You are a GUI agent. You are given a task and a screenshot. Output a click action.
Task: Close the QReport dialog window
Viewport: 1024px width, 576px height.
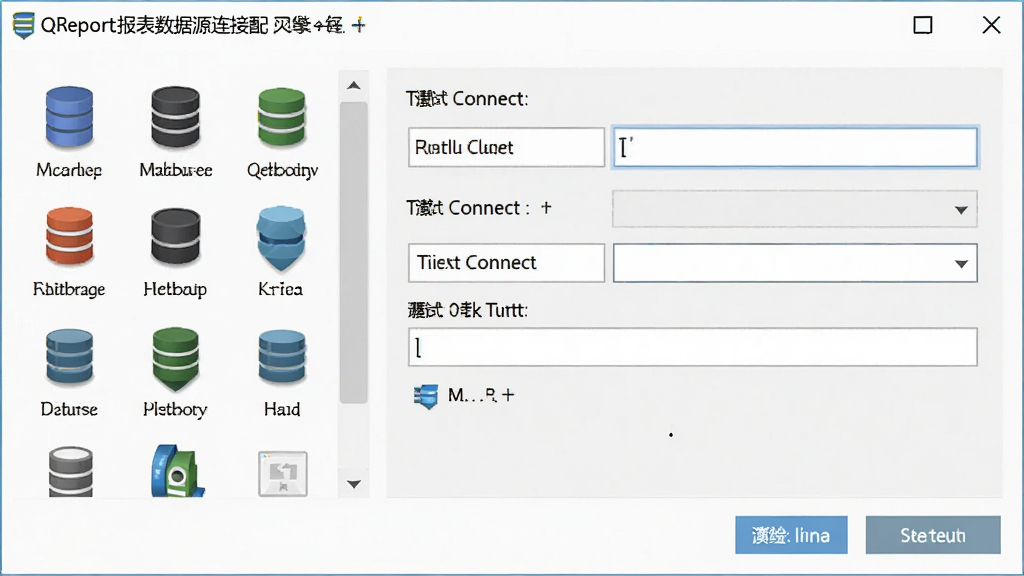[991, 25]
